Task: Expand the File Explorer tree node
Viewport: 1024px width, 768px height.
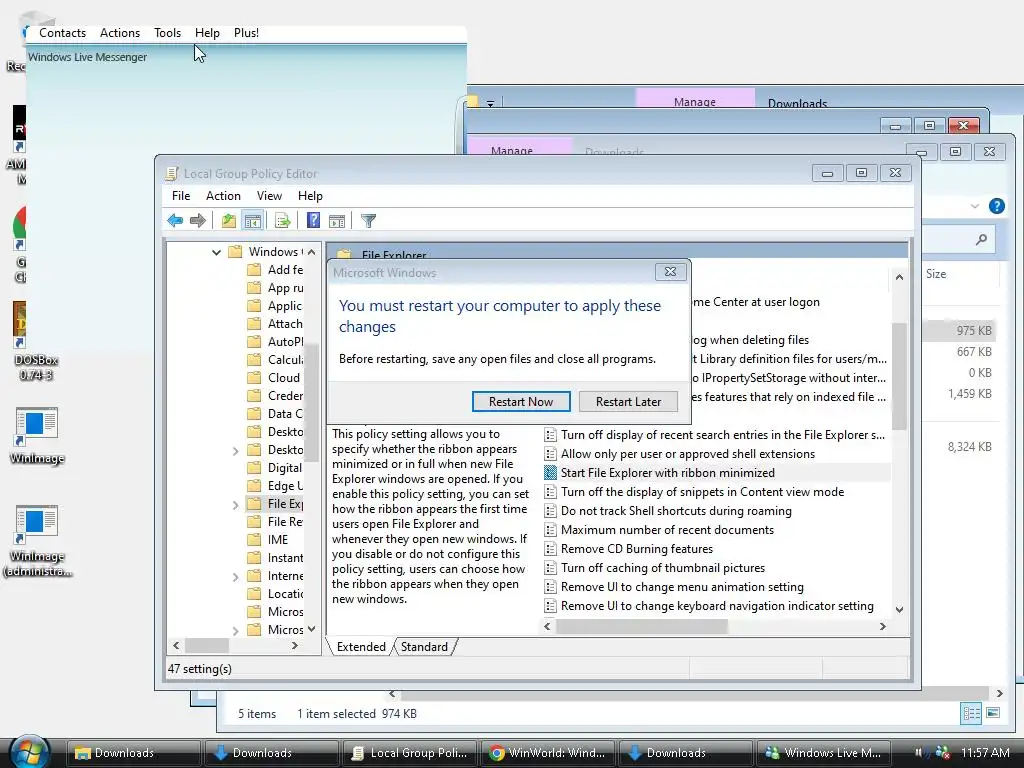Action: (x=236, y=504)
